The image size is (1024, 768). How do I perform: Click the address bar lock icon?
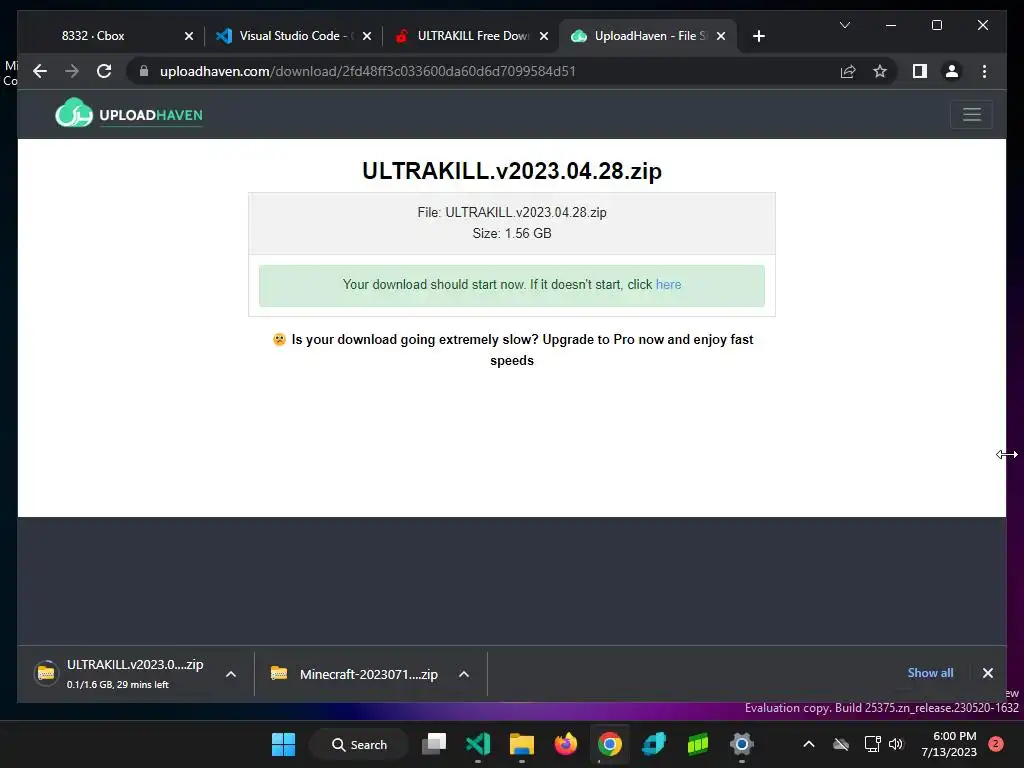(x=144, y=71)
